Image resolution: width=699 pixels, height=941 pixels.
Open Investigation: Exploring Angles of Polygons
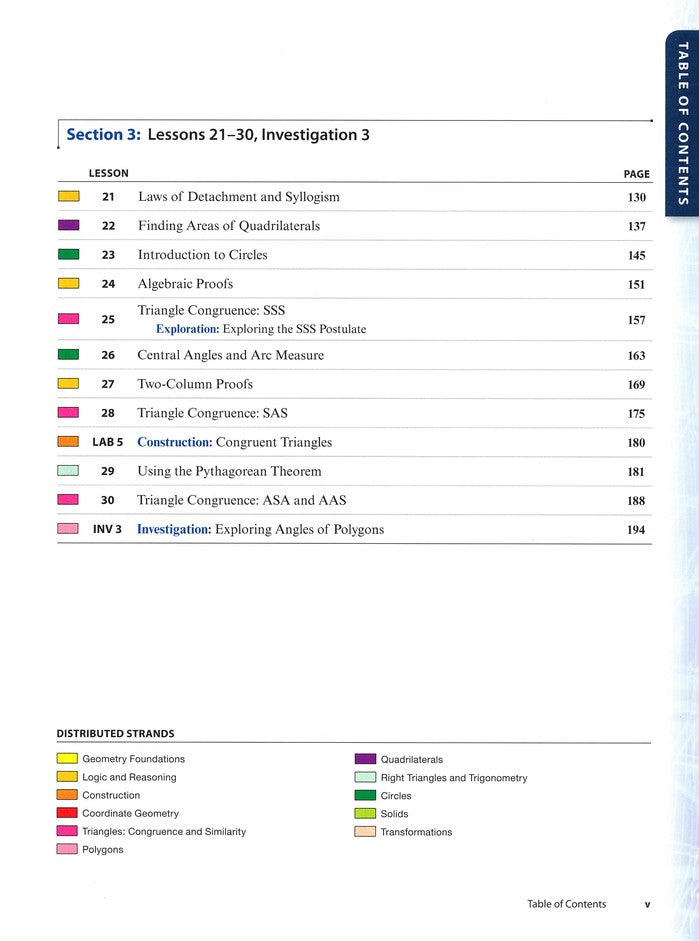tap(260, 529)
